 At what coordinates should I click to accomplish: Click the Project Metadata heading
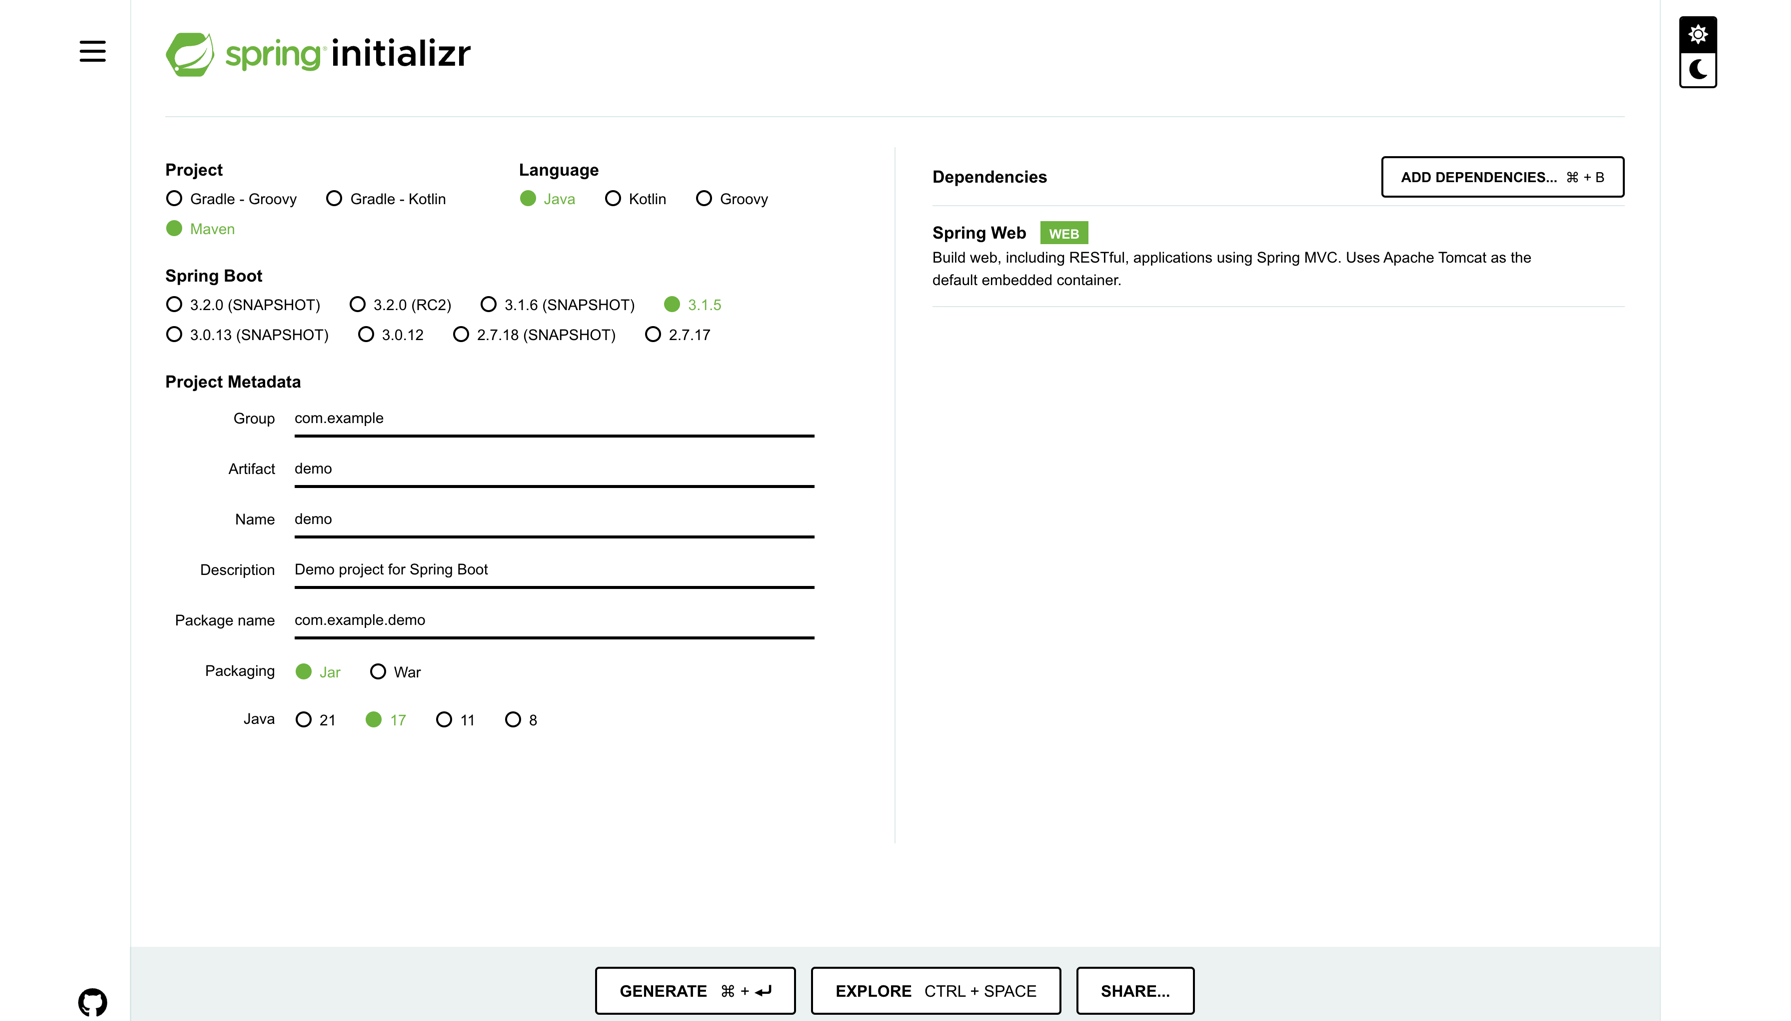point(233,382)
